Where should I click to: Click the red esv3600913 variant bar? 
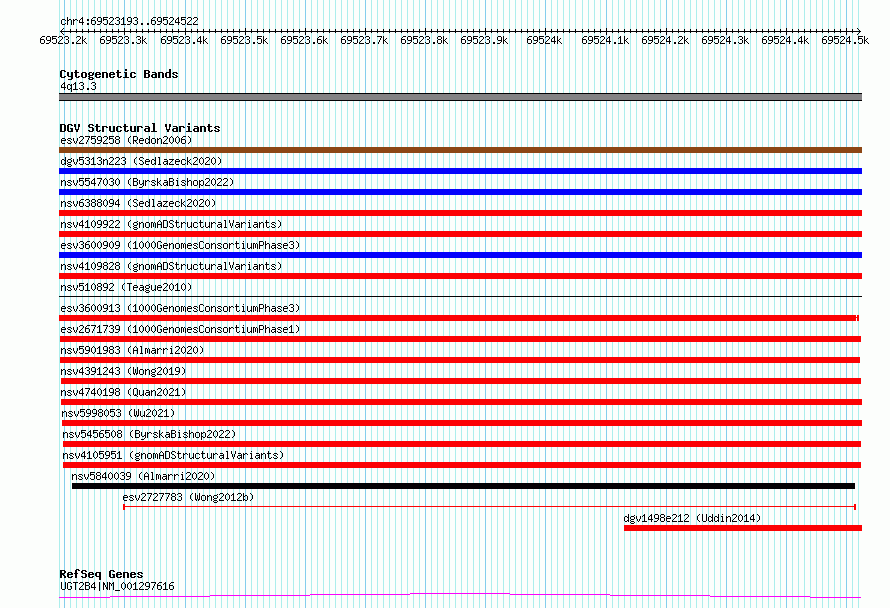pos(459,318)
